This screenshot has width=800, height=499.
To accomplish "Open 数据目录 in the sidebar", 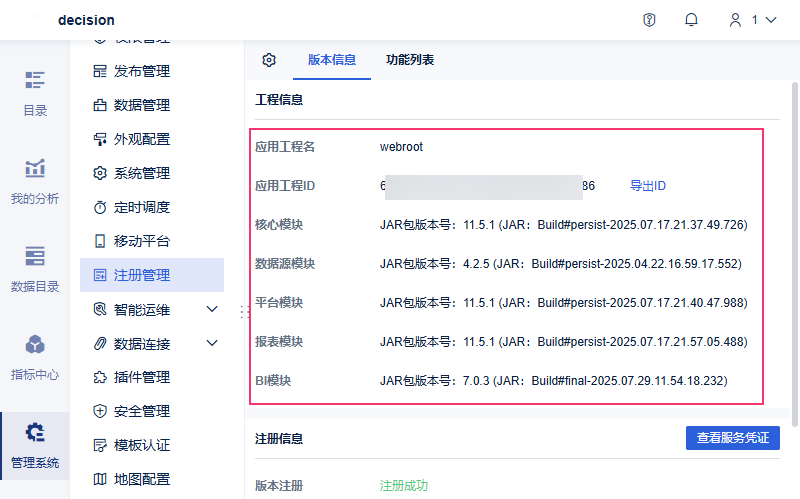I will pos(35,269).
